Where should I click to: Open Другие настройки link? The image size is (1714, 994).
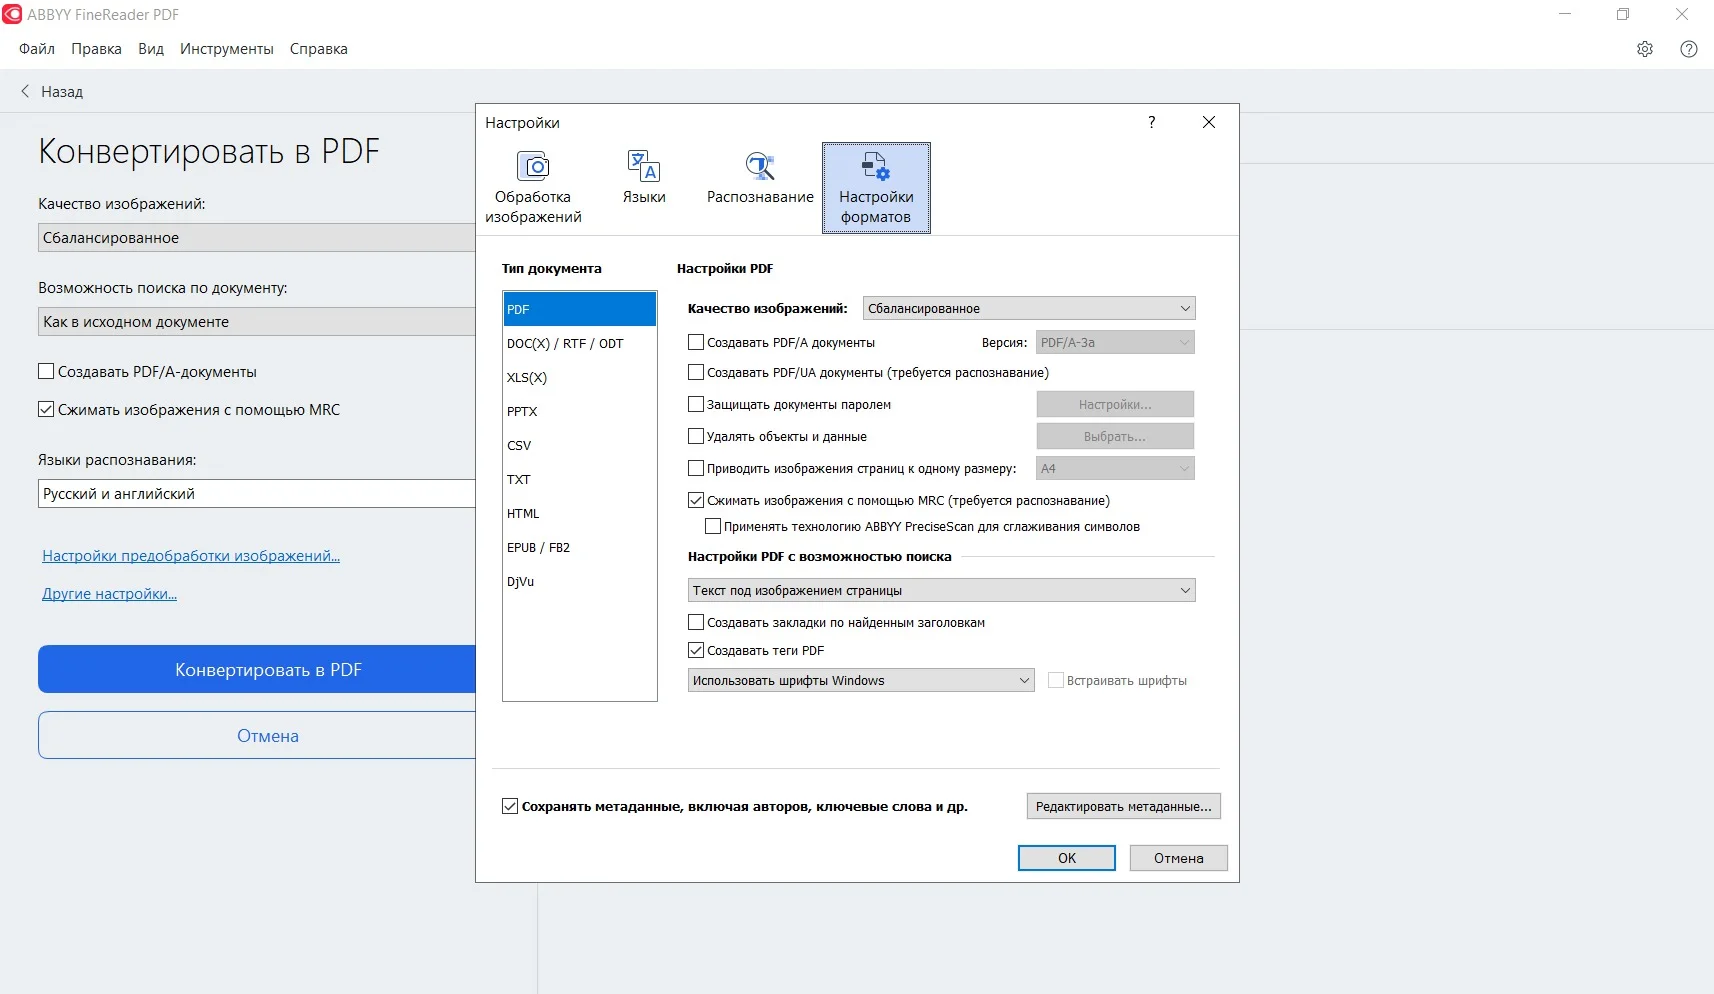point(110,594)
